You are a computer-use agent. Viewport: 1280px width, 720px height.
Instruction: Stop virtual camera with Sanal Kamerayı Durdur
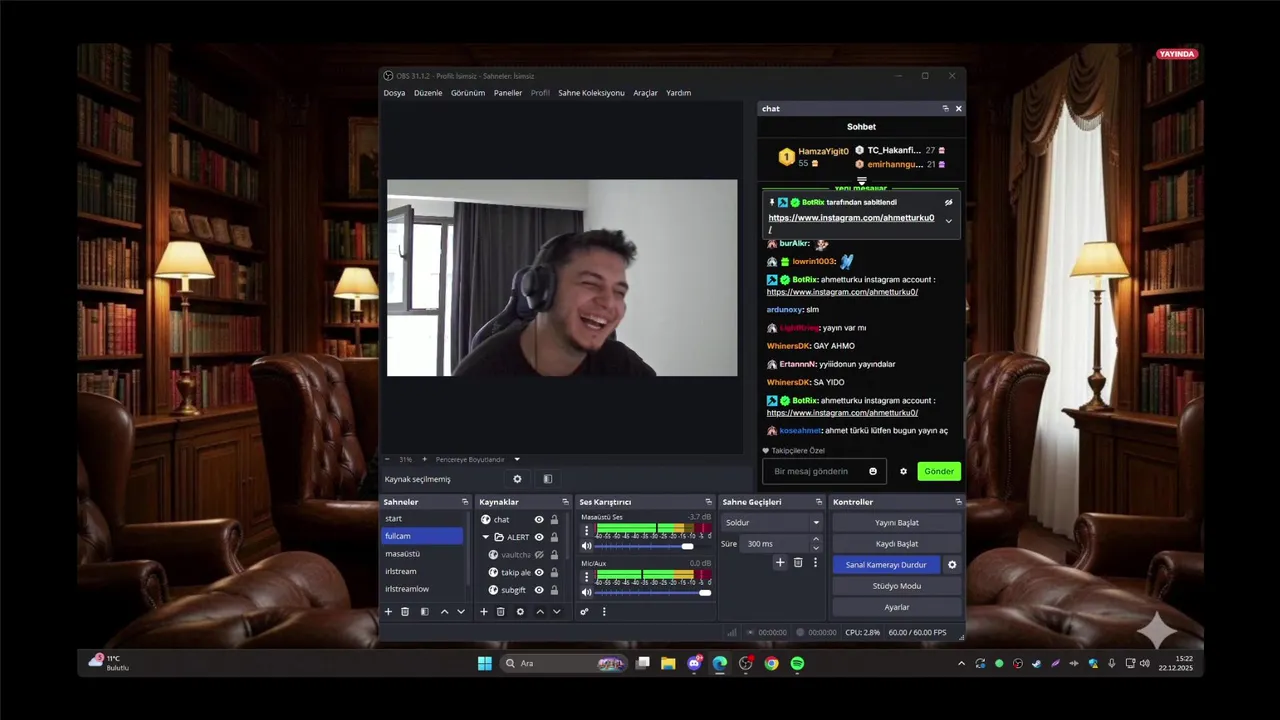pyautogui.click(x=886, y=564)
